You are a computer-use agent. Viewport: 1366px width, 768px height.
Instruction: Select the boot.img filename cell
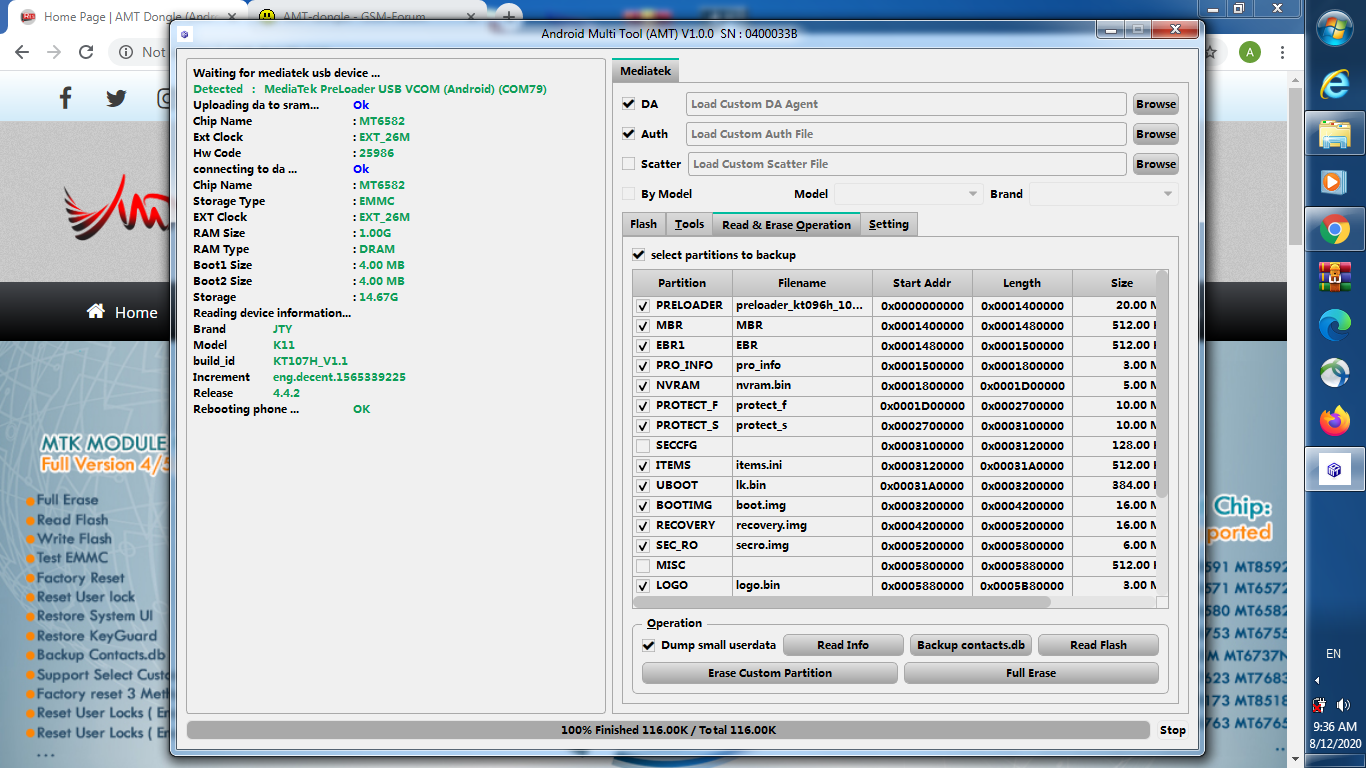point(802,506)
